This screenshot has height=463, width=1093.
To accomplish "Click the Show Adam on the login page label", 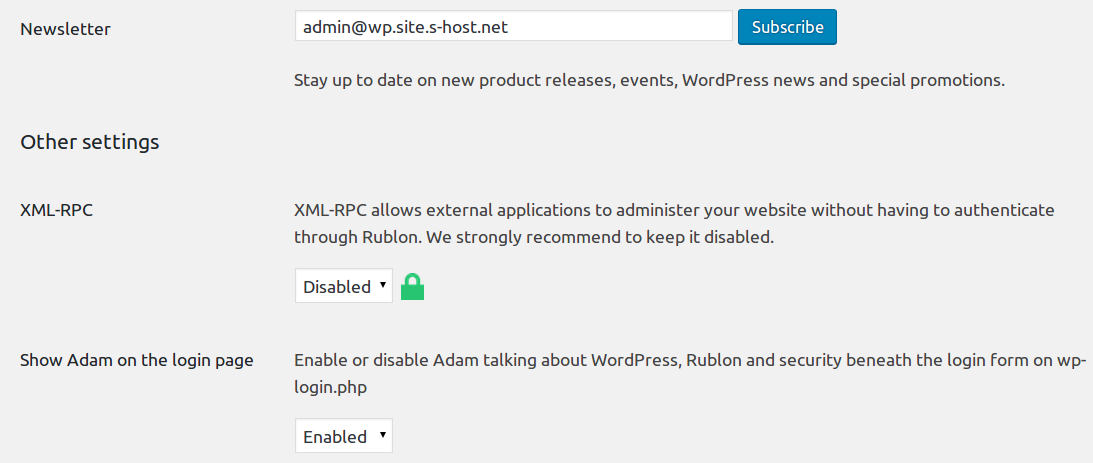I will pyautogui.click(x=137, y=360).
